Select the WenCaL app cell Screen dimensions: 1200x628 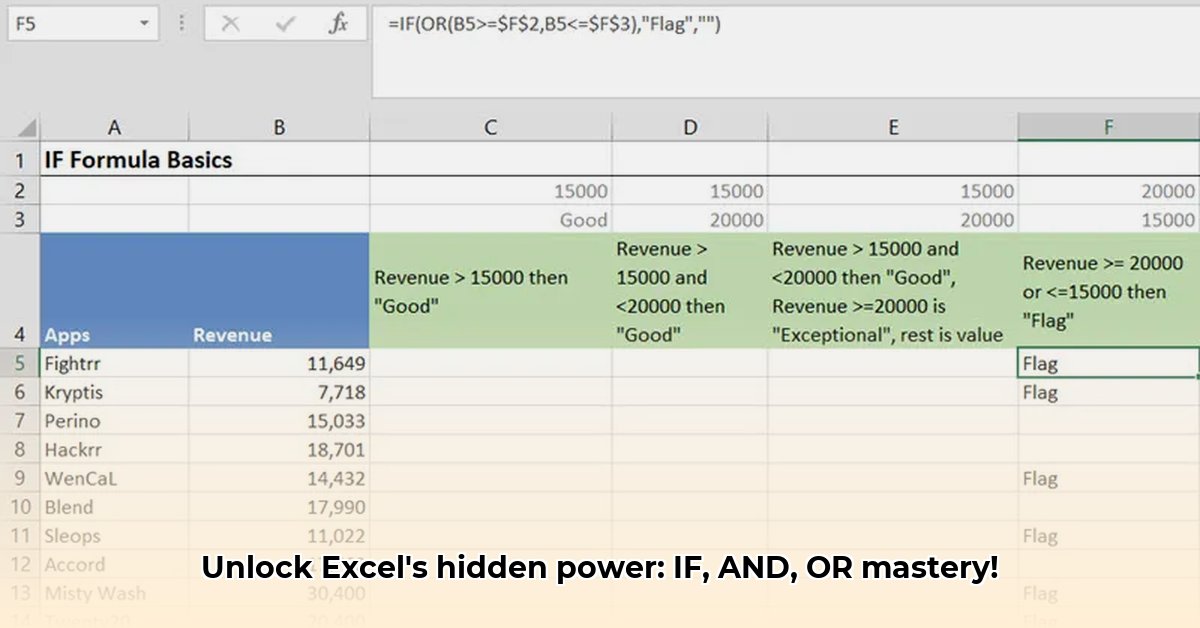pos(115,478)
